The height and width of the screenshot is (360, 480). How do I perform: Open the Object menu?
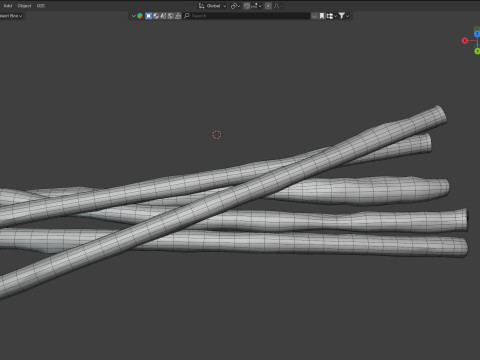pyautogui.click(x=24, y=6)
